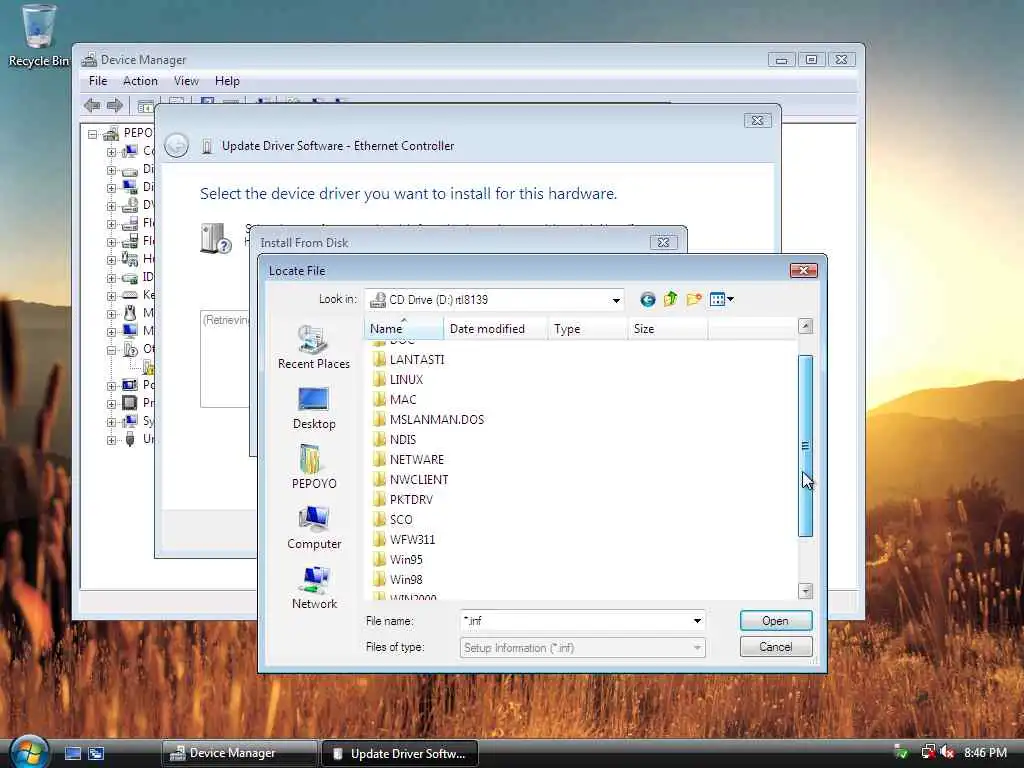Select the LINUX folder

[398, 379]
